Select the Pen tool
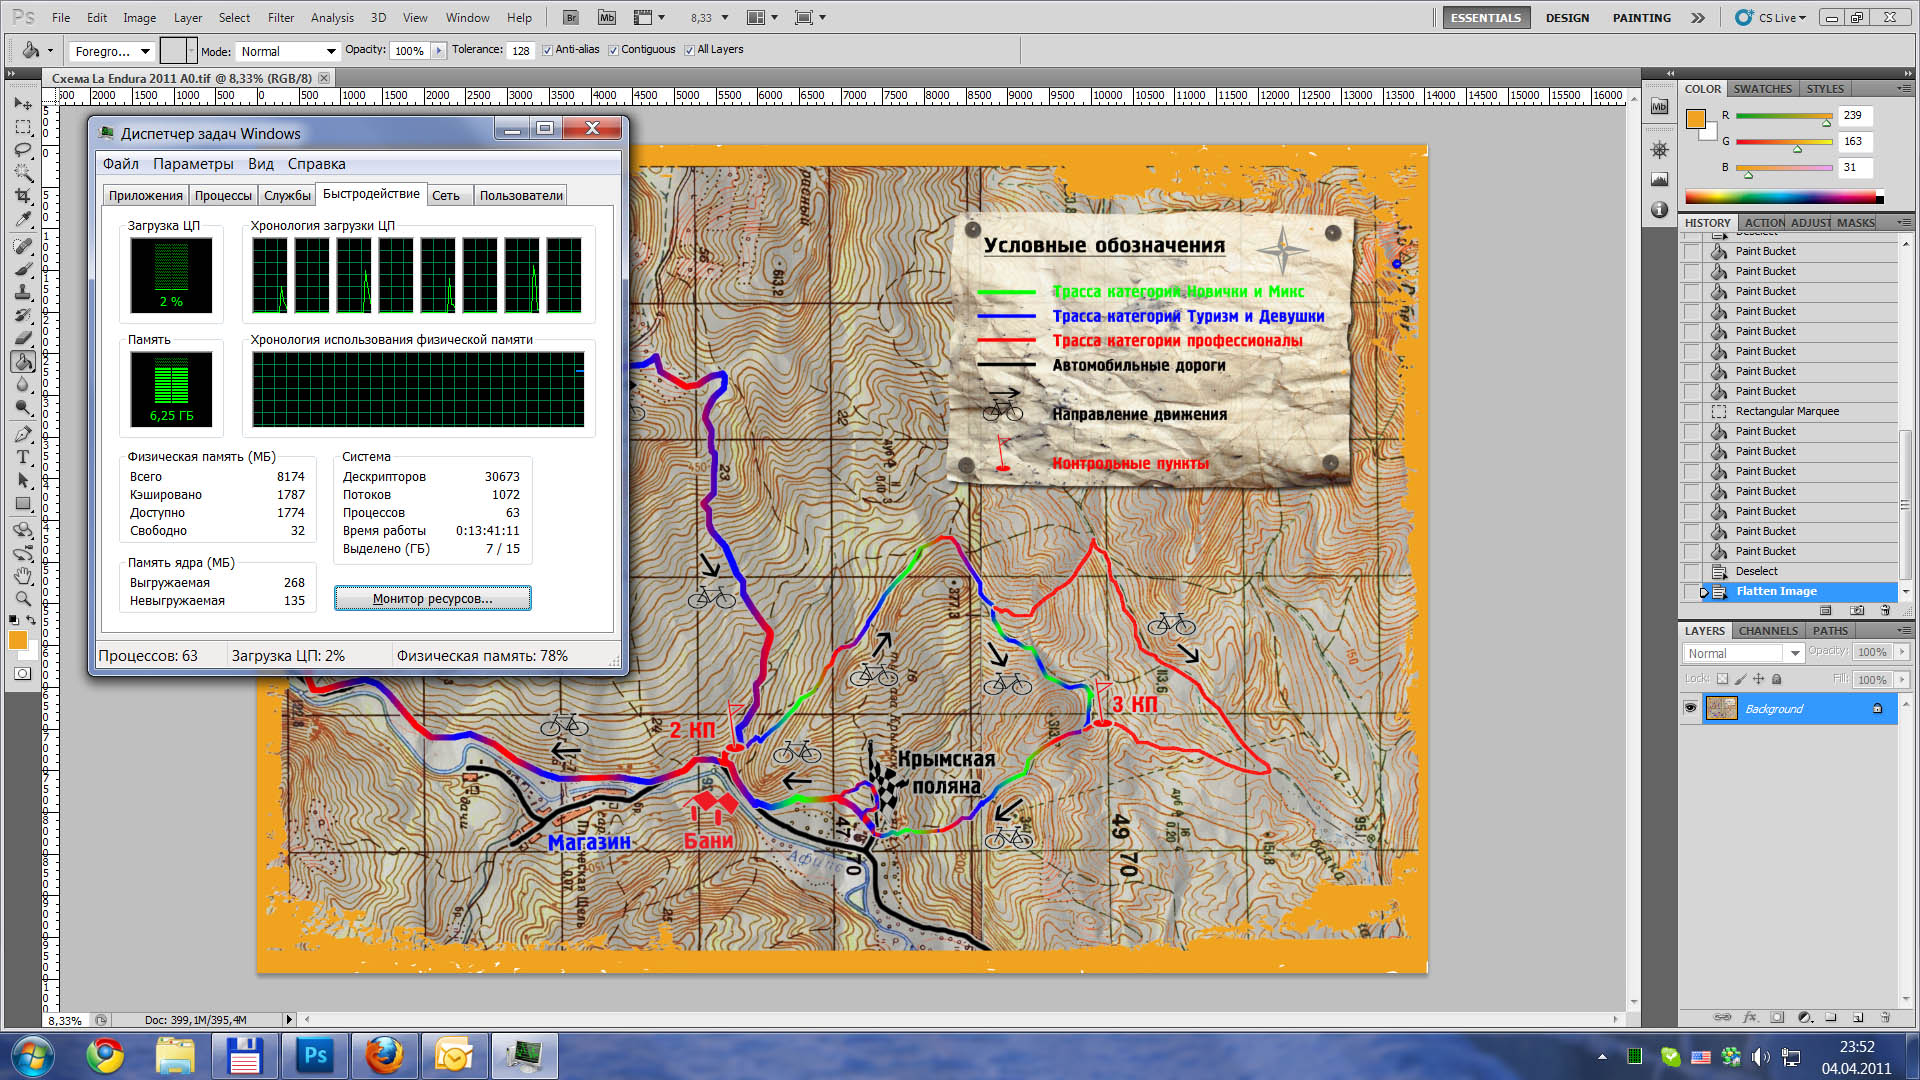This screenshot has width=1920, height=1080. pyautogui.click(x=23, y=434)
